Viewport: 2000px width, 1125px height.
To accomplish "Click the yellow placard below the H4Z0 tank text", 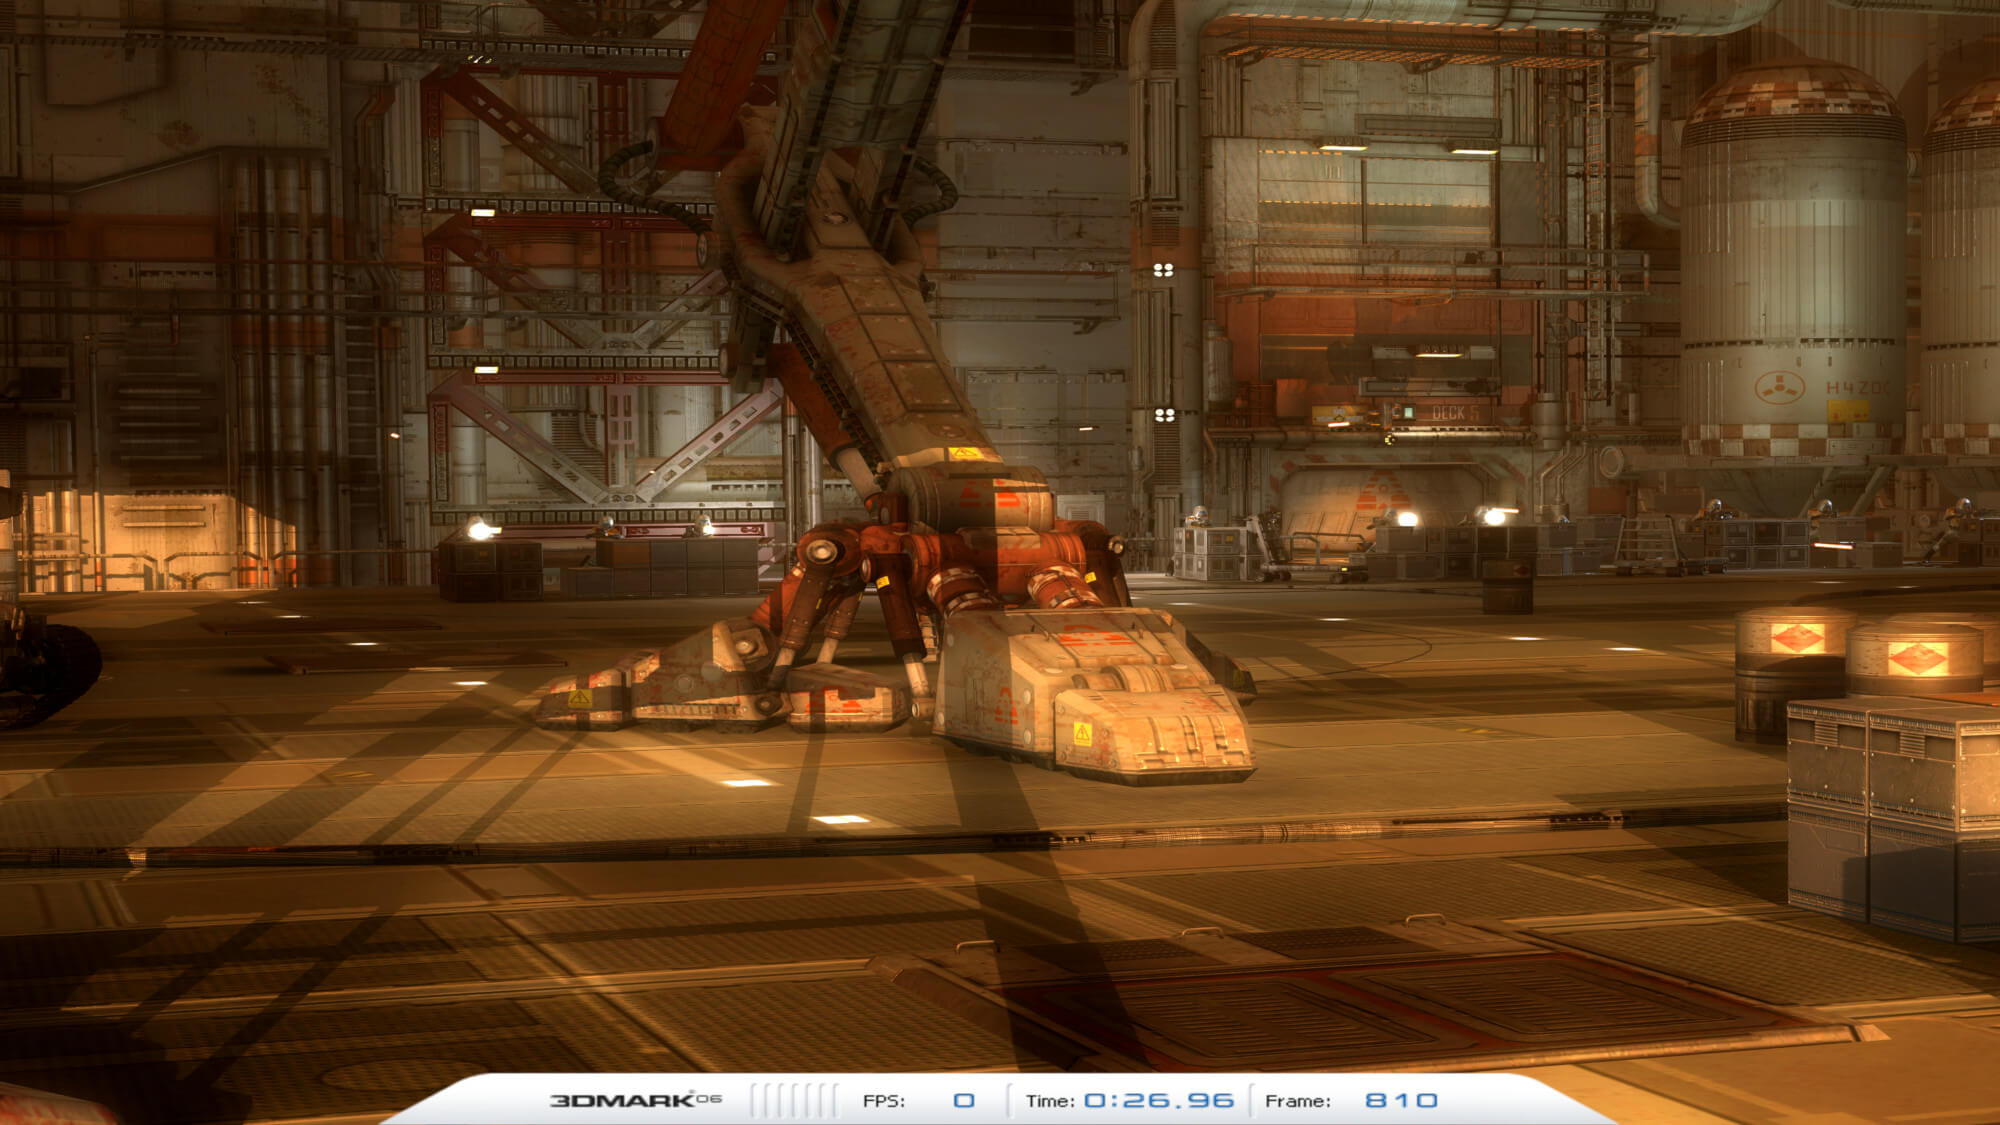I will coord(1848,410).
